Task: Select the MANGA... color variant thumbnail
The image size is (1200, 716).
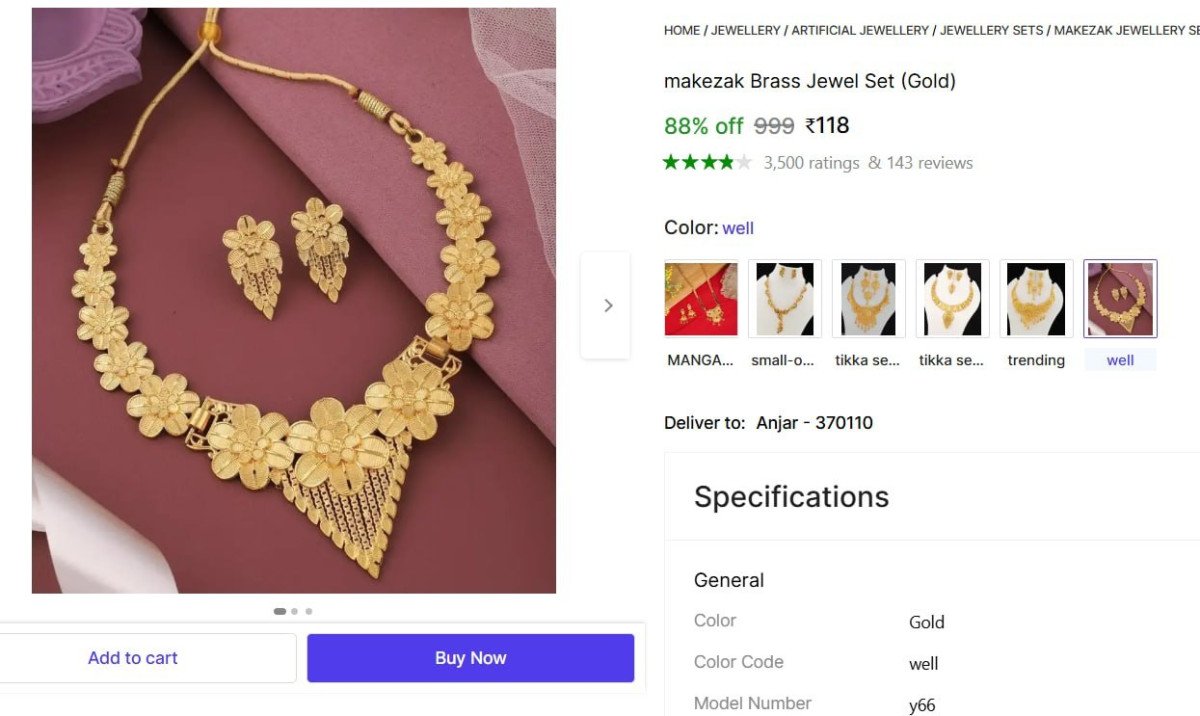Action: (x=701, y=299)
